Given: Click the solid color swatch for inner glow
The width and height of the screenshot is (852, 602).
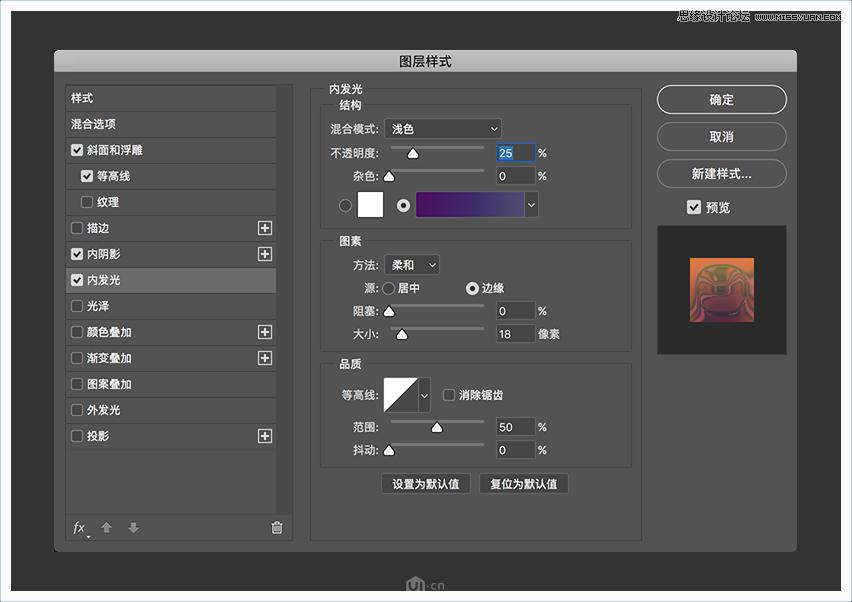Looking at the screenshot, I should pos(371,204).
